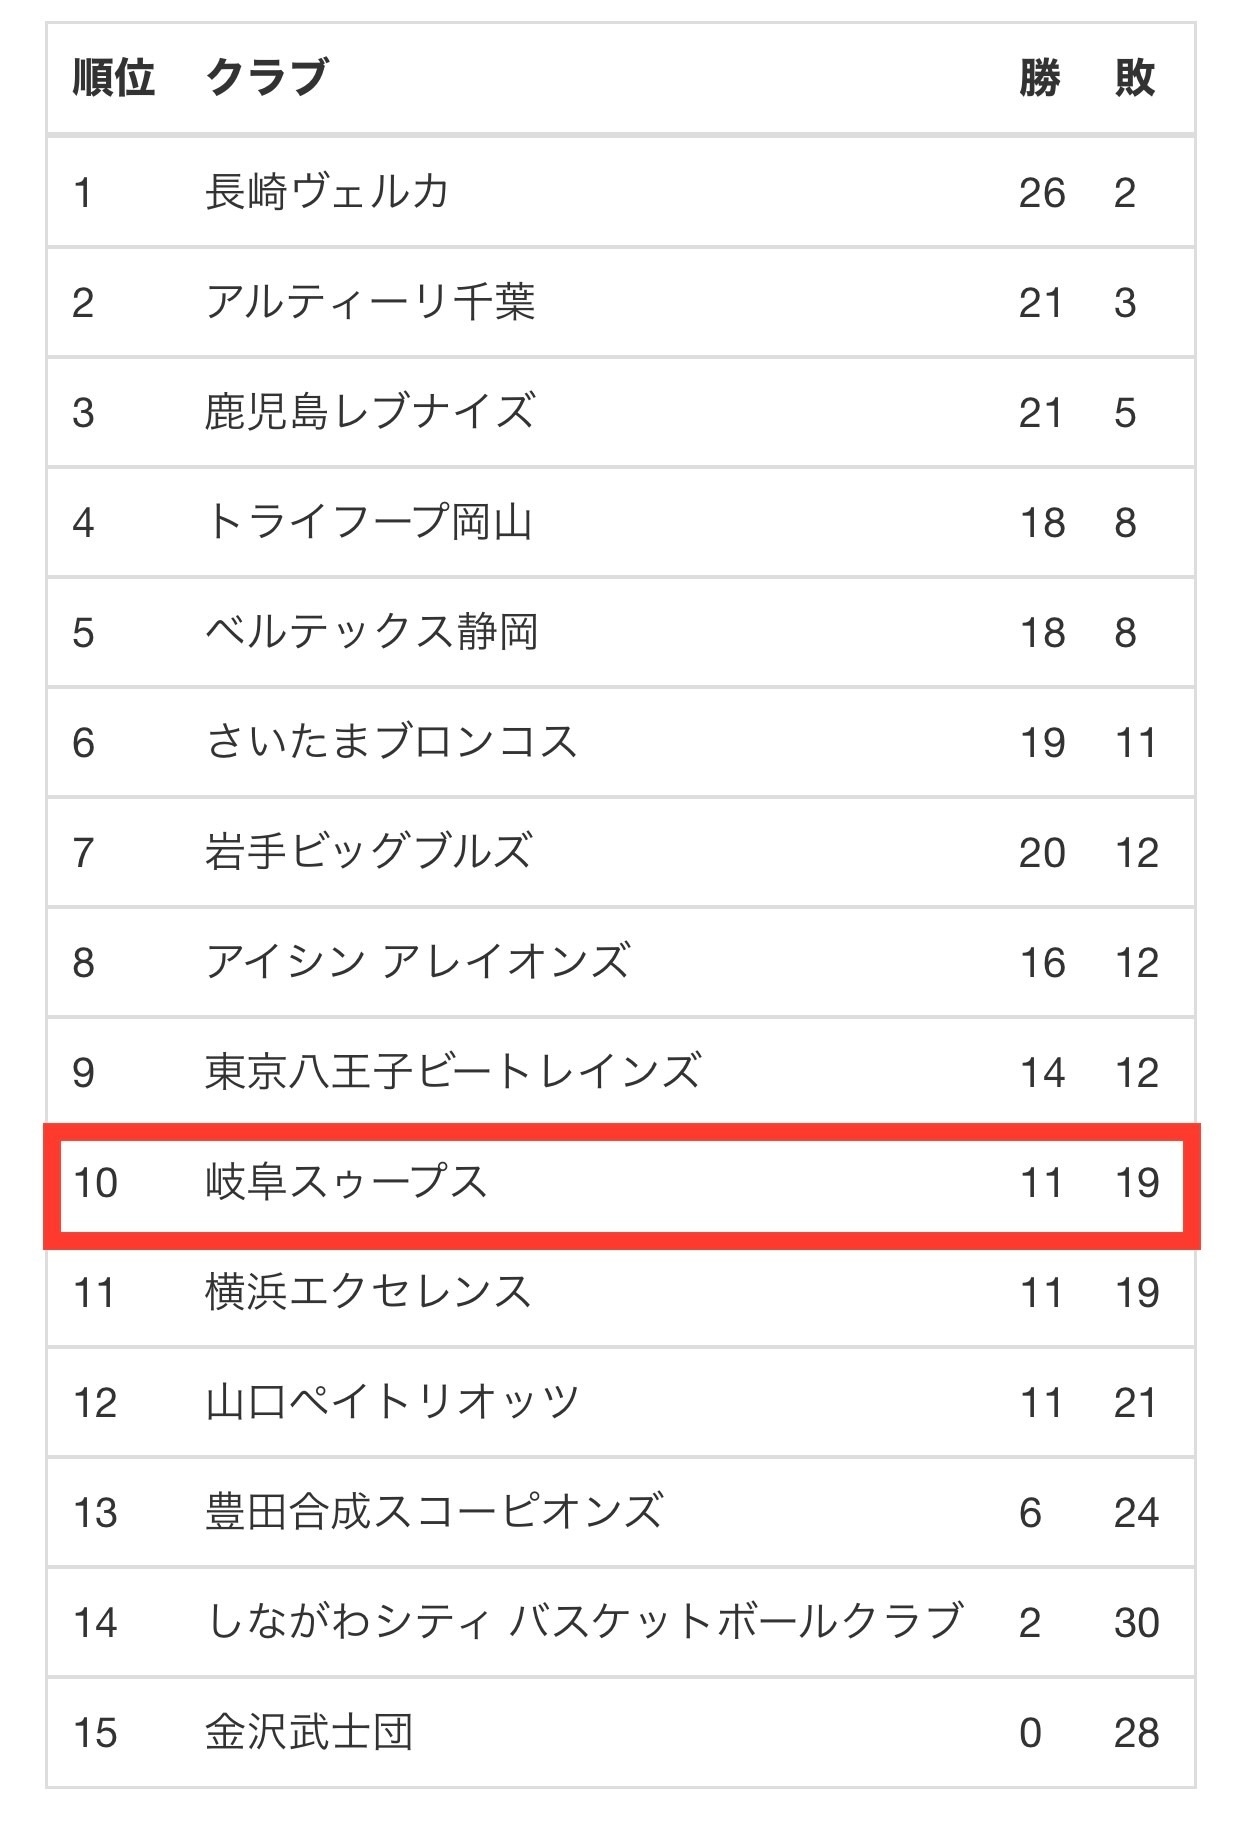Sort by the 順位 column header
The width and height of the screenshot is (1242, 1825).
(114, 77)
